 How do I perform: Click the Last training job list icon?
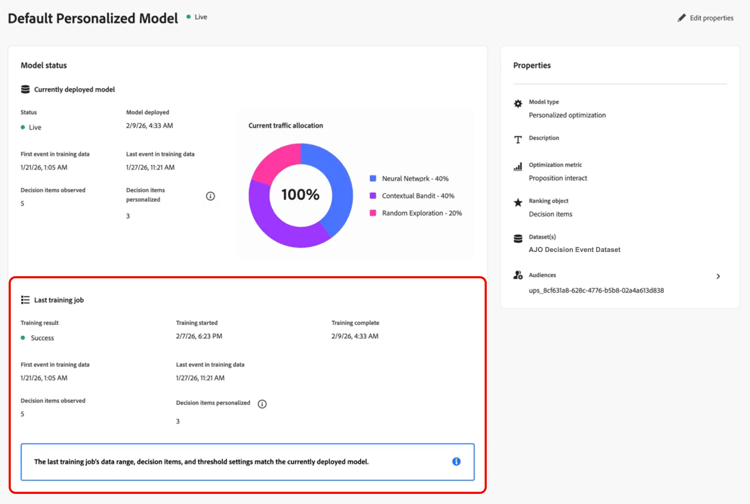[x=26, y=300]
